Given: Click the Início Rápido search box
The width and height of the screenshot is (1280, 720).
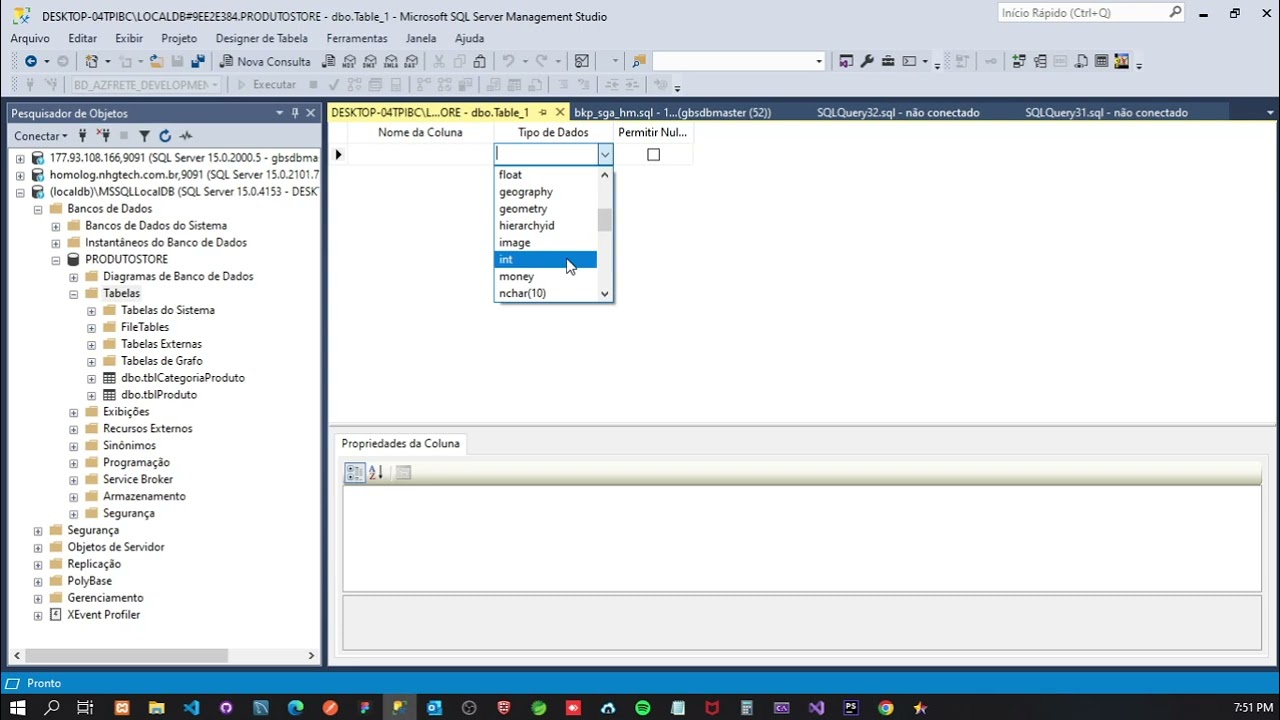Looking at the screenshot, I should [1092, 13].
